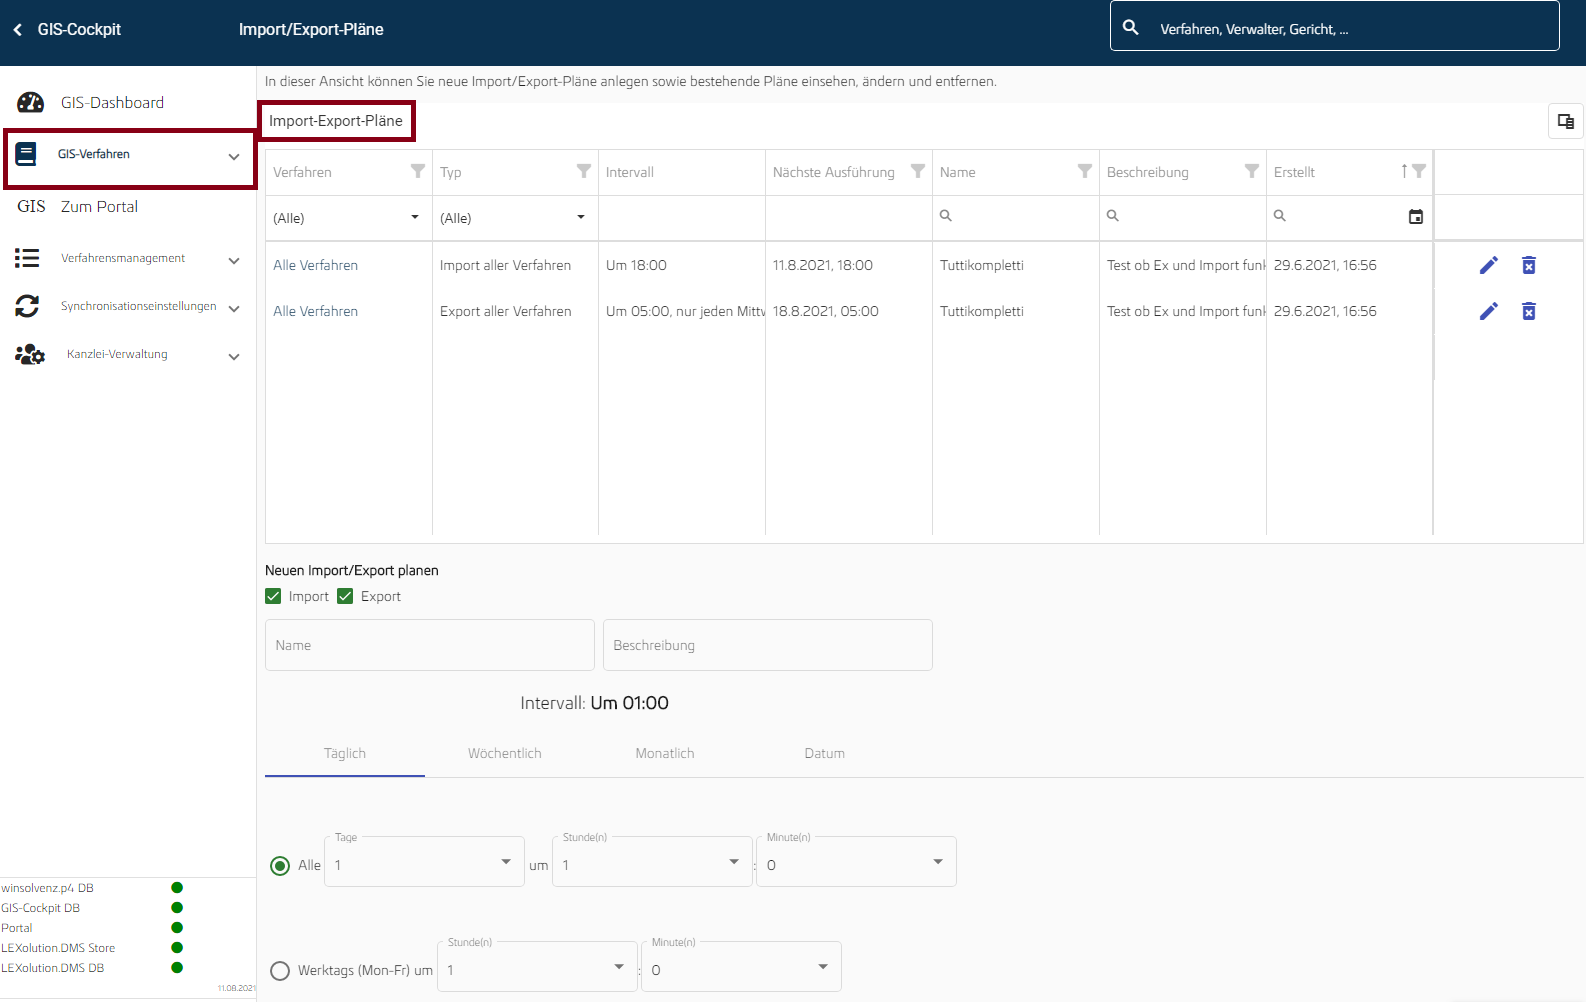Switch to the Monatlich tab

click(x=665, y=754)
